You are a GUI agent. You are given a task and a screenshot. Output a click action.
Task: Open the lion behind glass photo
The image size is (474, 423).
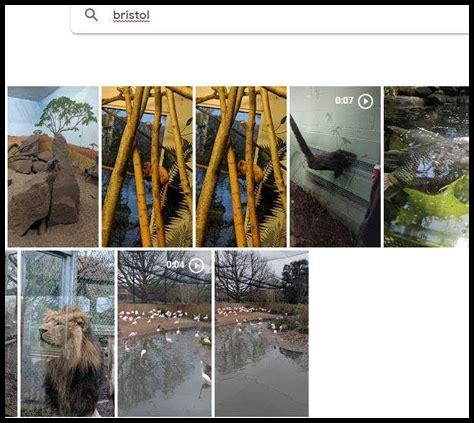68,333
